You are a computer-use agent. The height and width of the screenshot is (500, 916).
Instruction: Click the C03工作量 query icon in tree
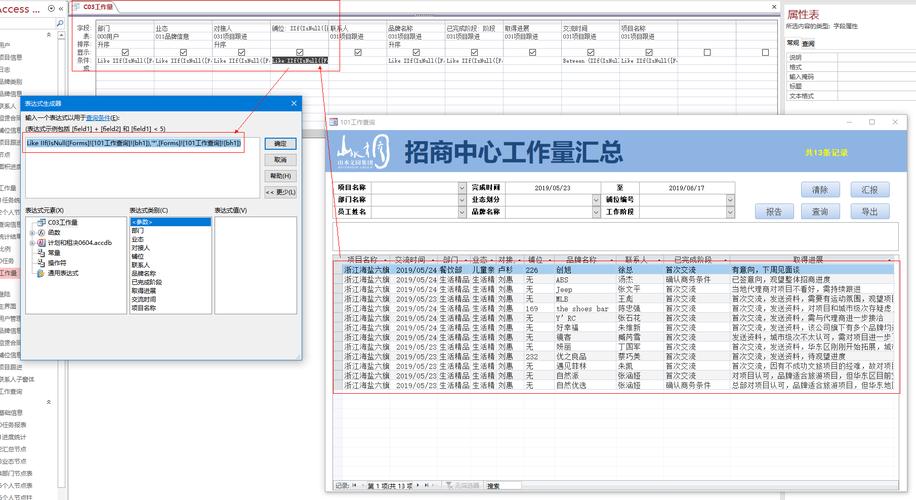coord(41,223)
